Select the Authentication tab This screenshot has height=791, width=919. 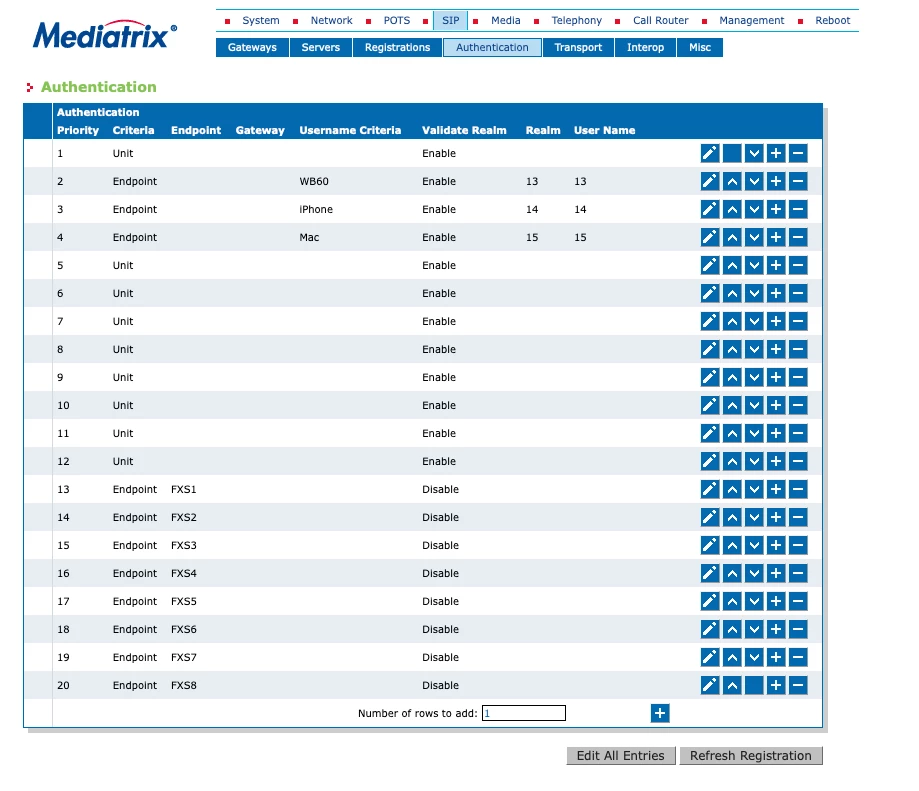click(x=492, y=47)
